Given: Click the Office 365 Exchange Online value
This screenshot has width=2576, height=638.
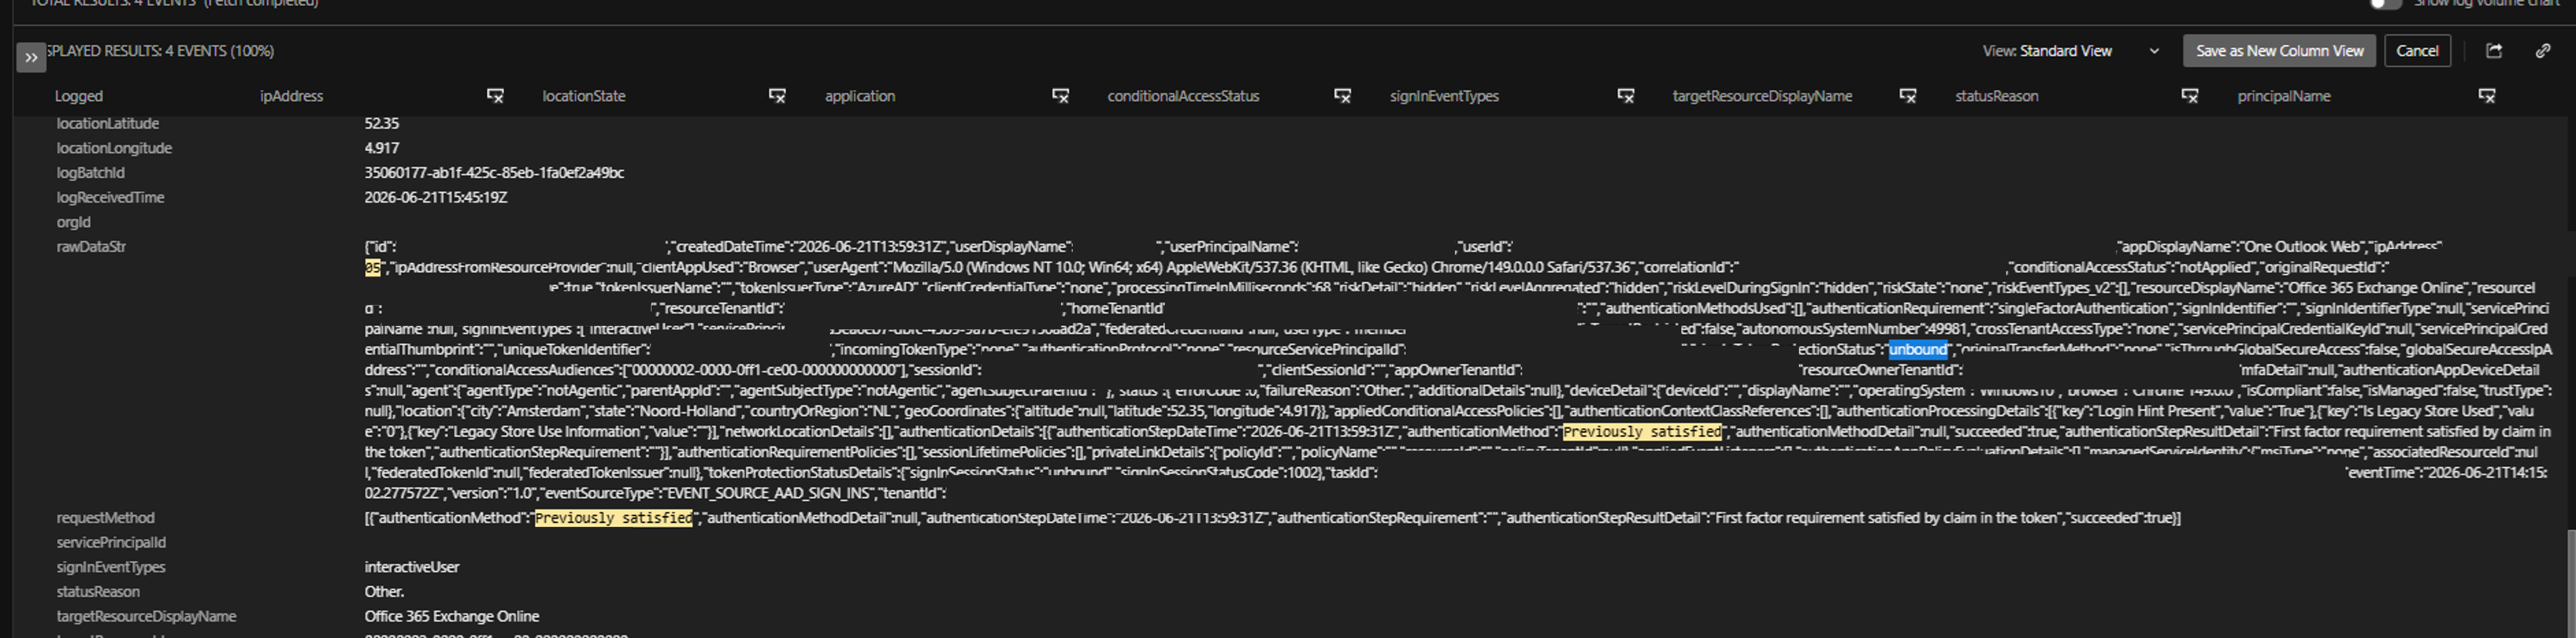Looking at the screenshot, I should coord(452,617).
